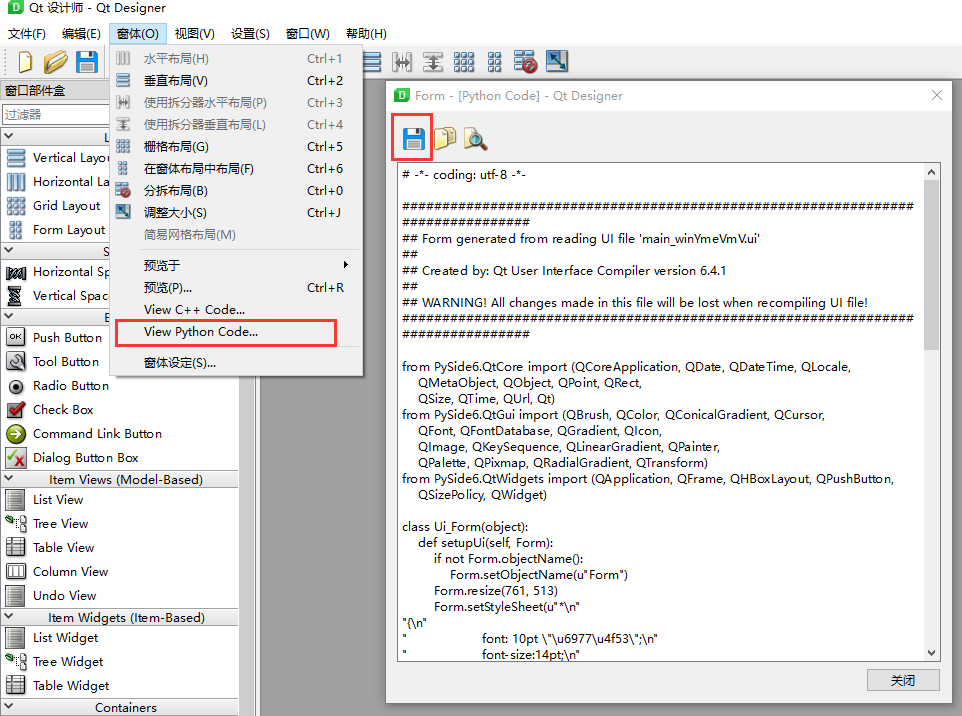Collapse the Buttons category arrow
Viewport: 962px width, 716px height.
coord(9,317)
